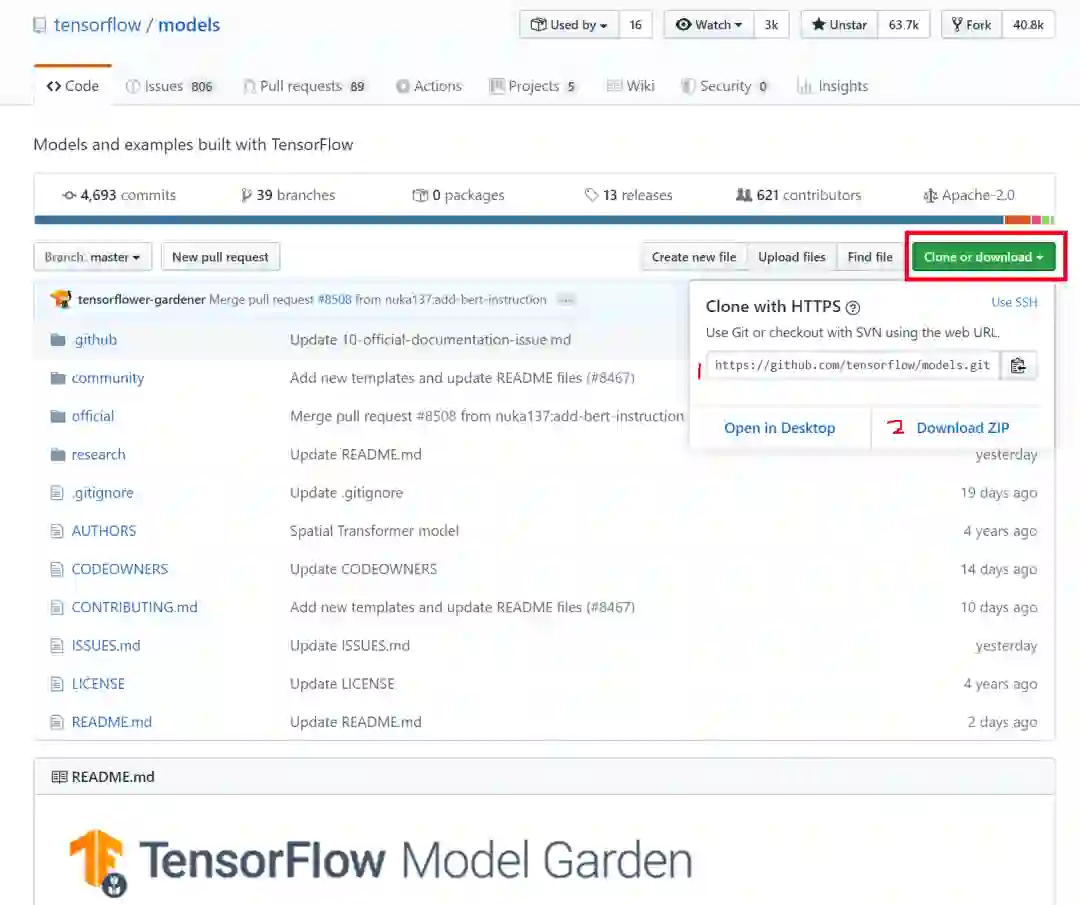The width and height of the screenshot is (1080, 905).
Task: View 0 packages
Action: (x=458, y=195)
